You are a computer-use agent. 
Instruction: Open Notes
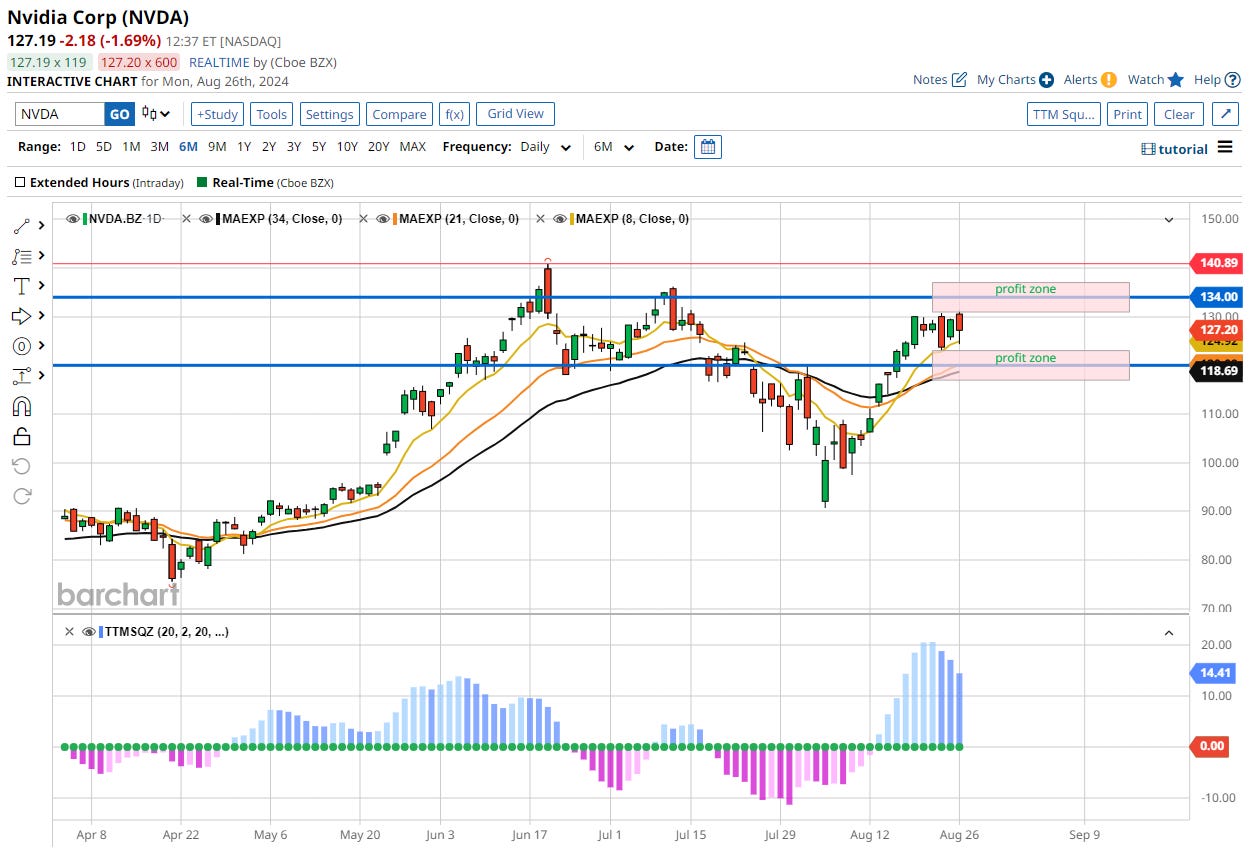[940, 80]
